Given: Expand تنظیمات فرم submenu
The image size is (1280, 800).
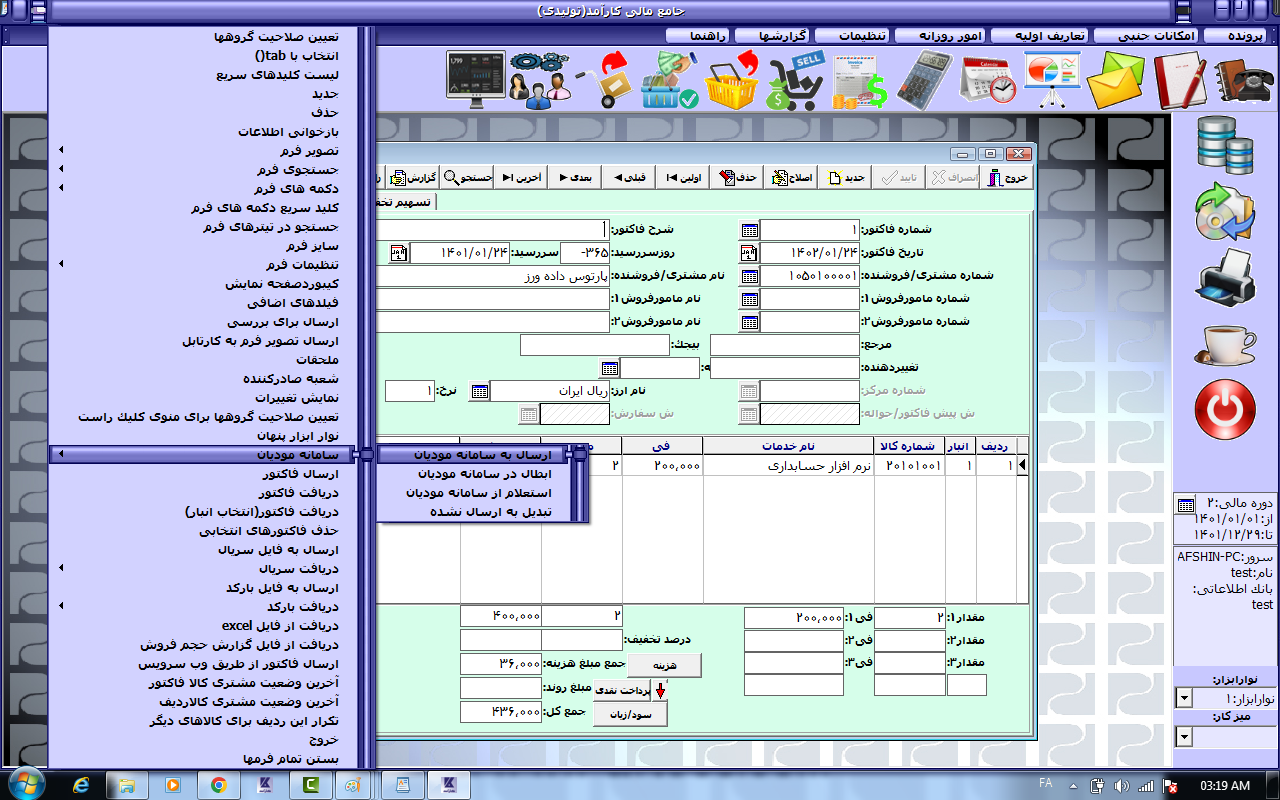Looking at the screenshot, I should point(203,264).
